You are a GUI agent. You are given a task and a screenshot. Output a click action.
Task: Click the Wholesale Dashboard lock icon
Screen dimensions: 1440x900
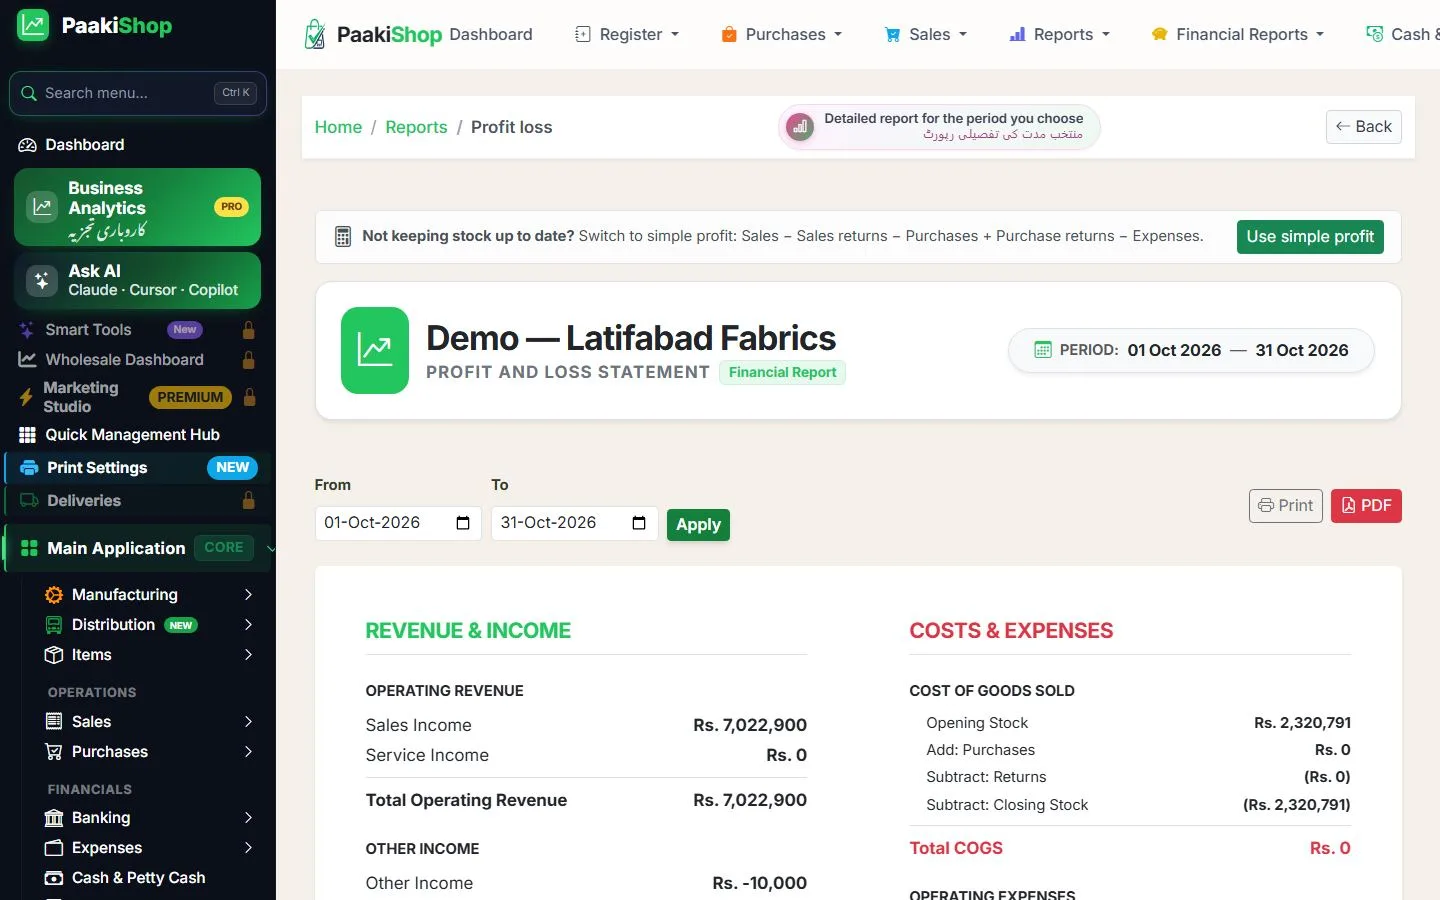click(249, 360)
